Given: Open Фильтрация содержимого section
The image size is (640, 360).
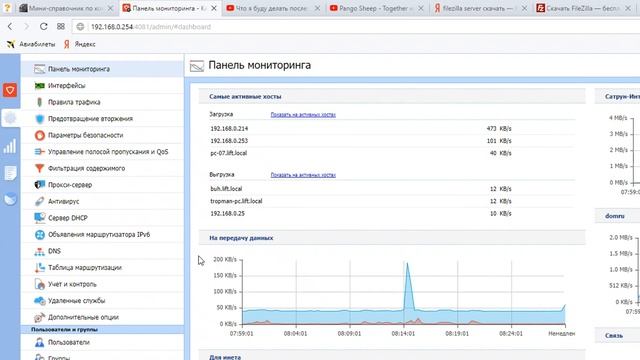Looking at the screenshot, I should [x=102, y=168].
